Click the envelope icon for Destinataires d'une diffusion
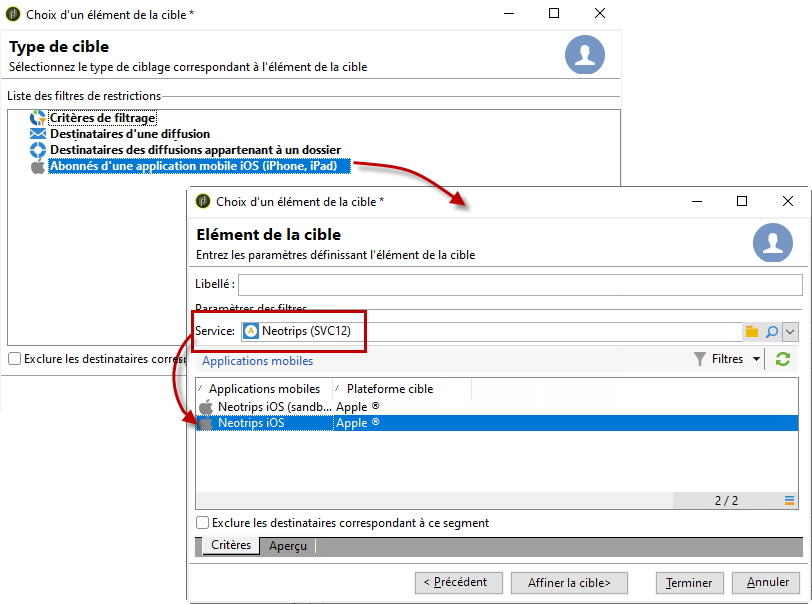Viewport: 812px width, 604px height. point(38,134)
